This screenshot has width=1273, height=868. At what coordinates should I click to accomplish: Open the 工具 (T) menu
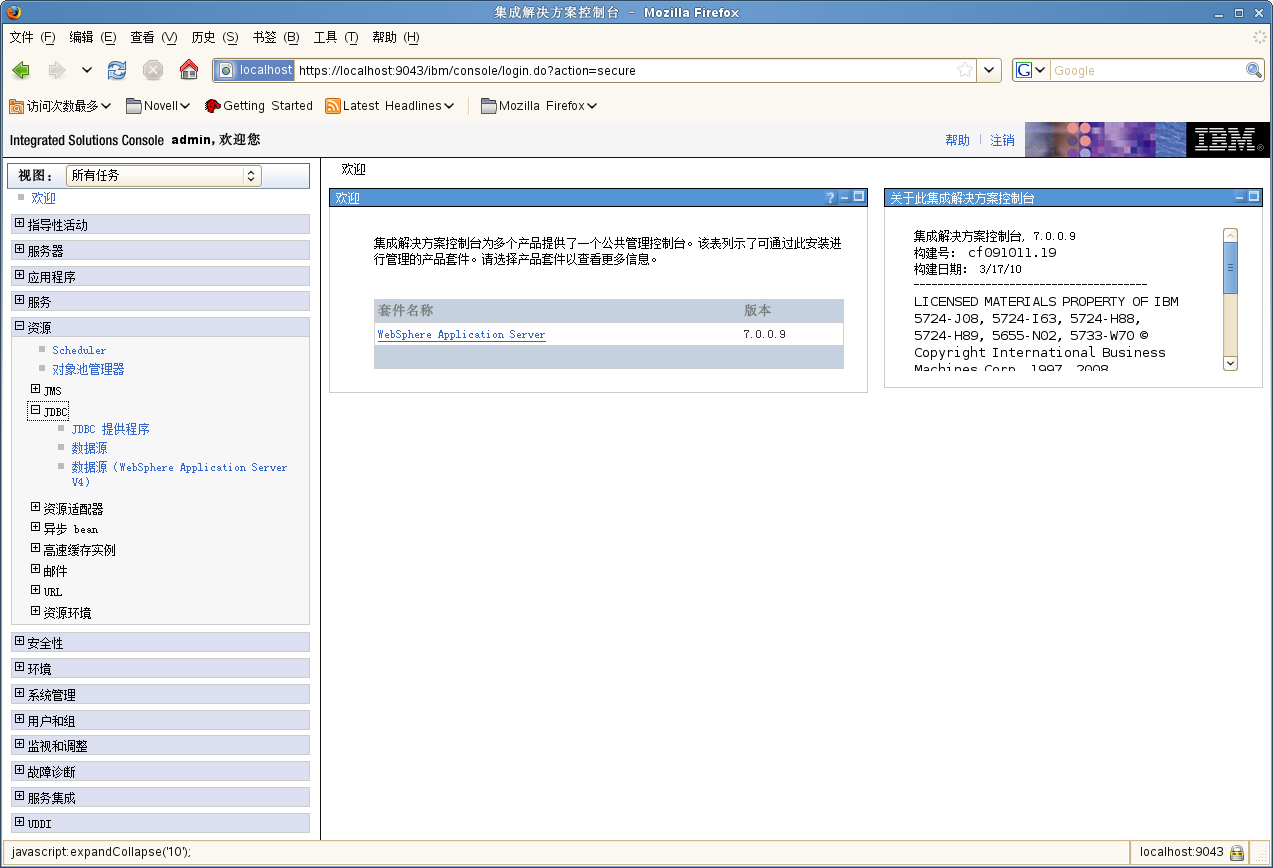(336, 37)
